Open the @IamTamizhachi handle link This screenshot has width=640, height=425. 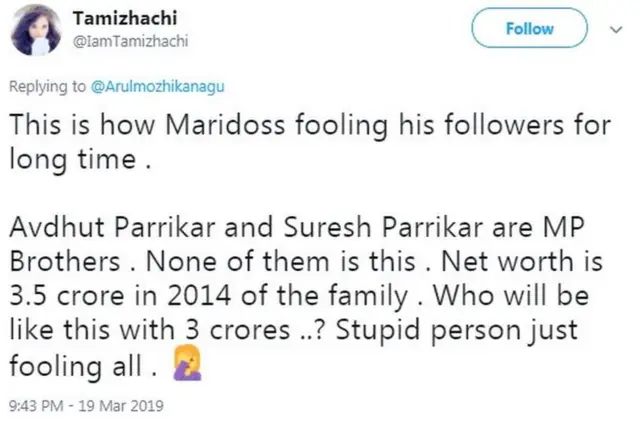pos(124,41)
